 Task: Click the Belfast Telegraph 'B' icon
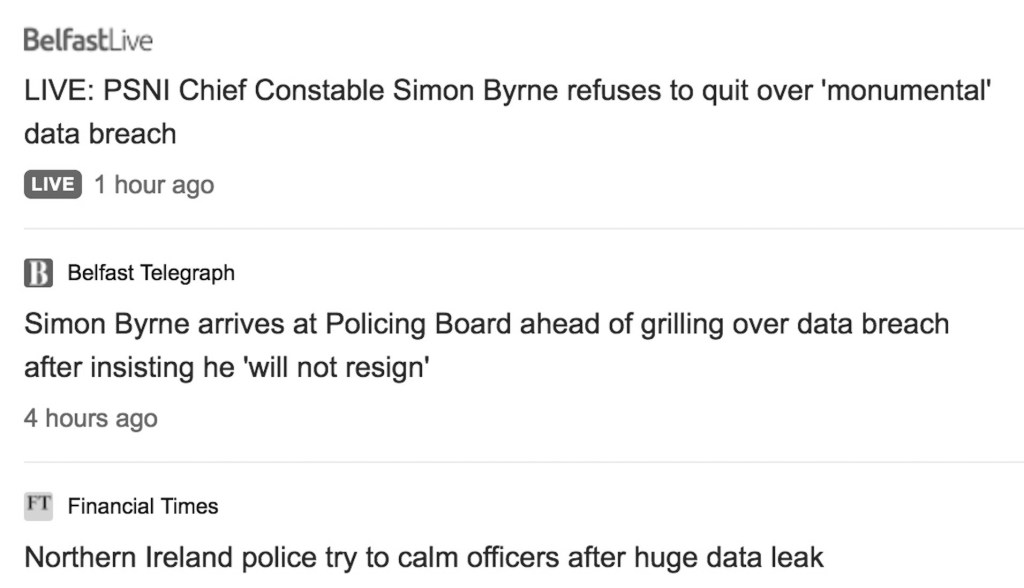click(x=38, y=273)
